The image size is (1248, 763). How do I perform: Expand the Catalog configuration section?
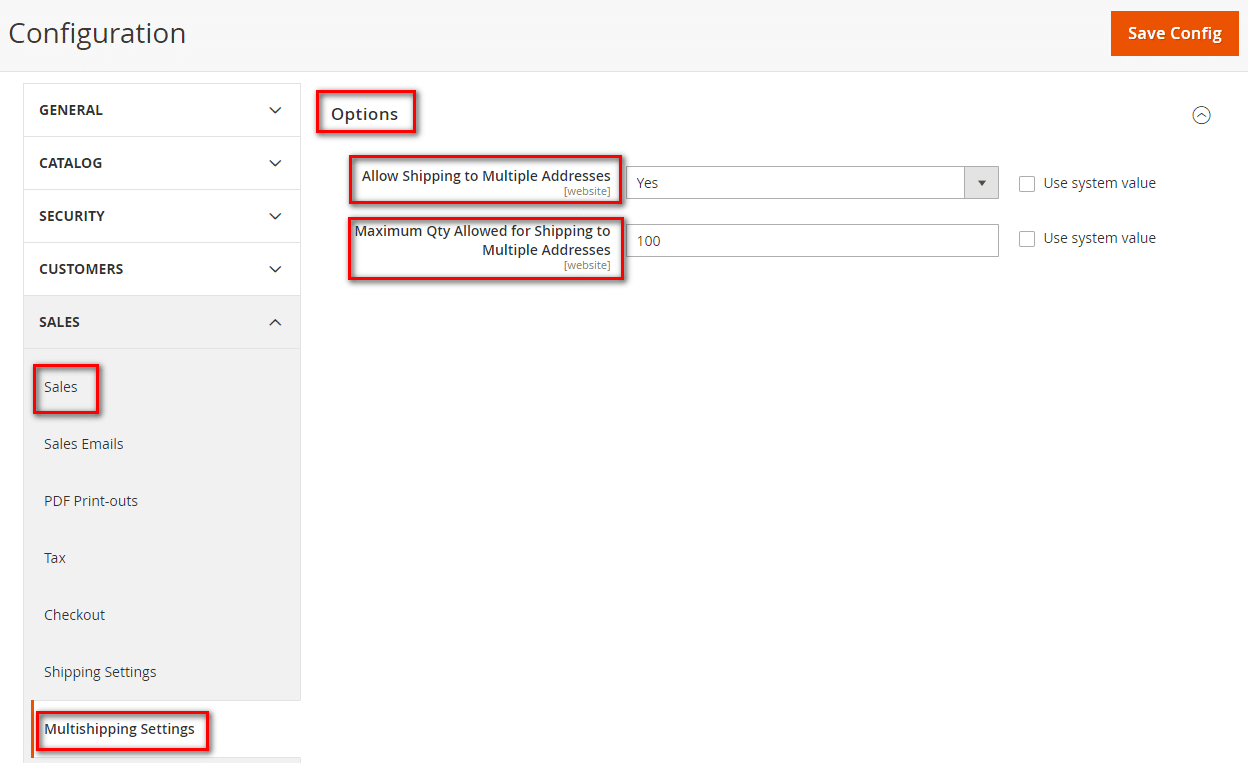(x=161, y=163)
